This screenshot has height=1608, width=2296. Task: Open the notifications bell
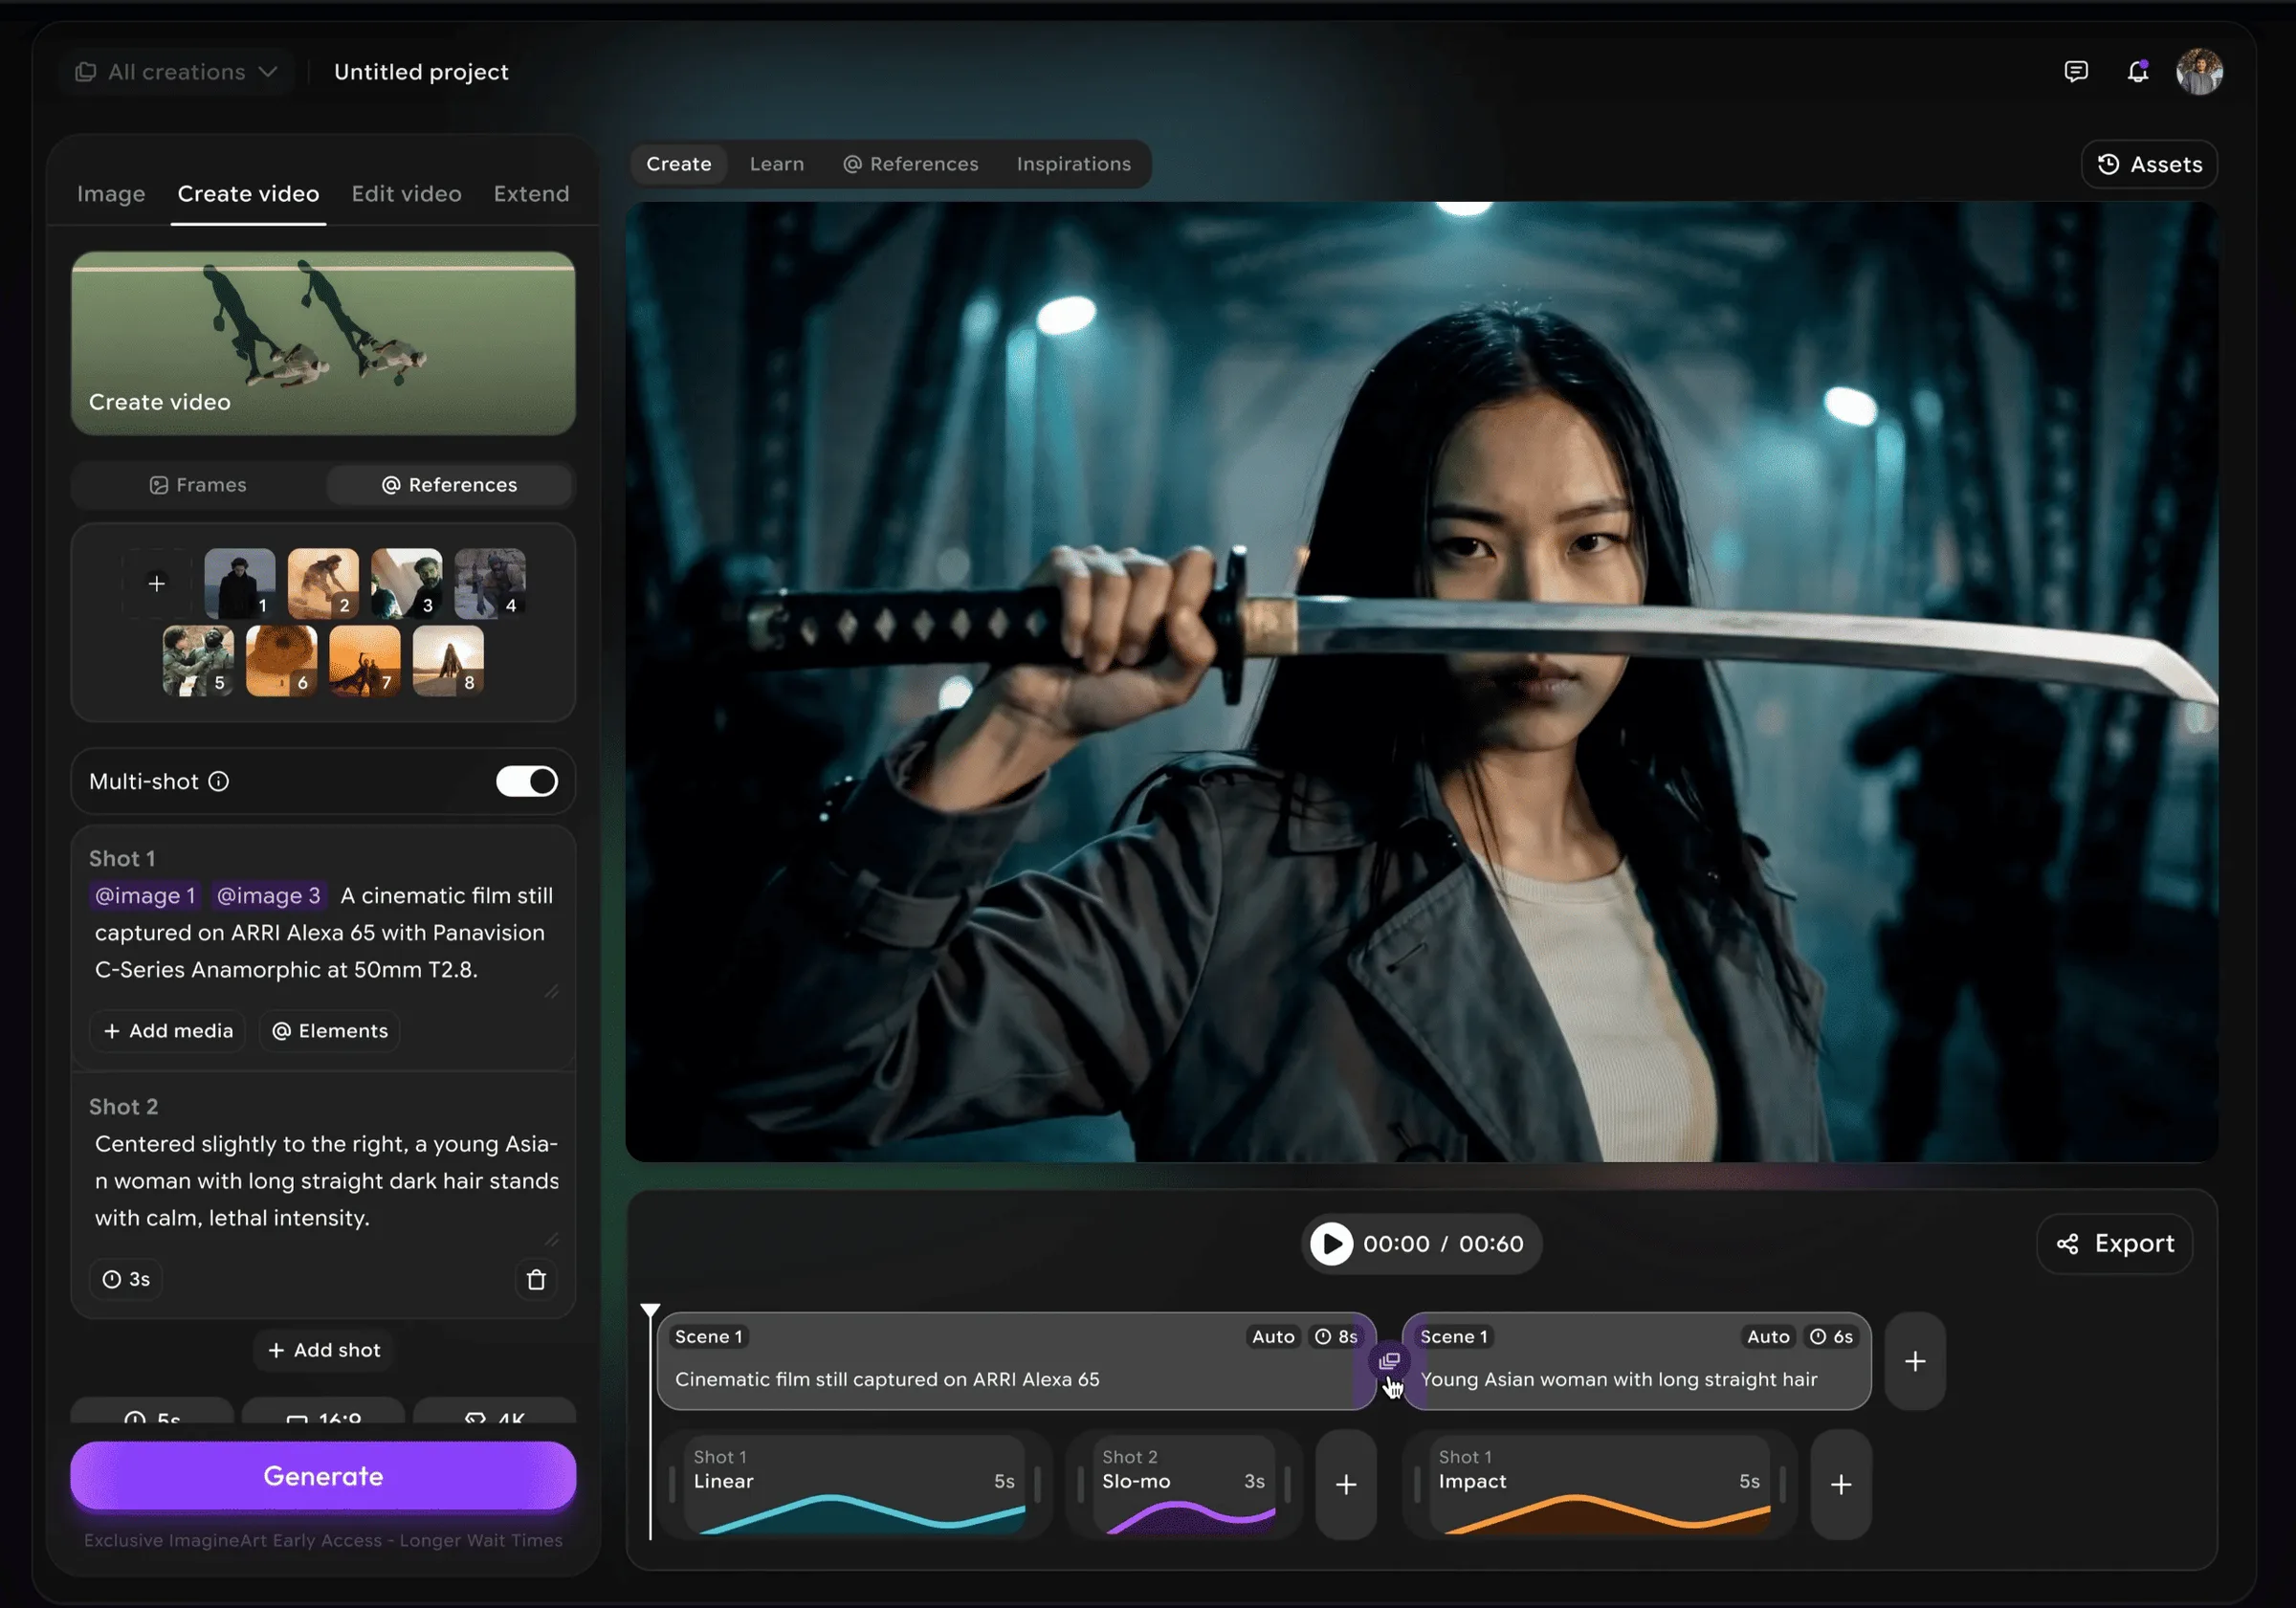pyautogui.click(x=2137, y=71)
